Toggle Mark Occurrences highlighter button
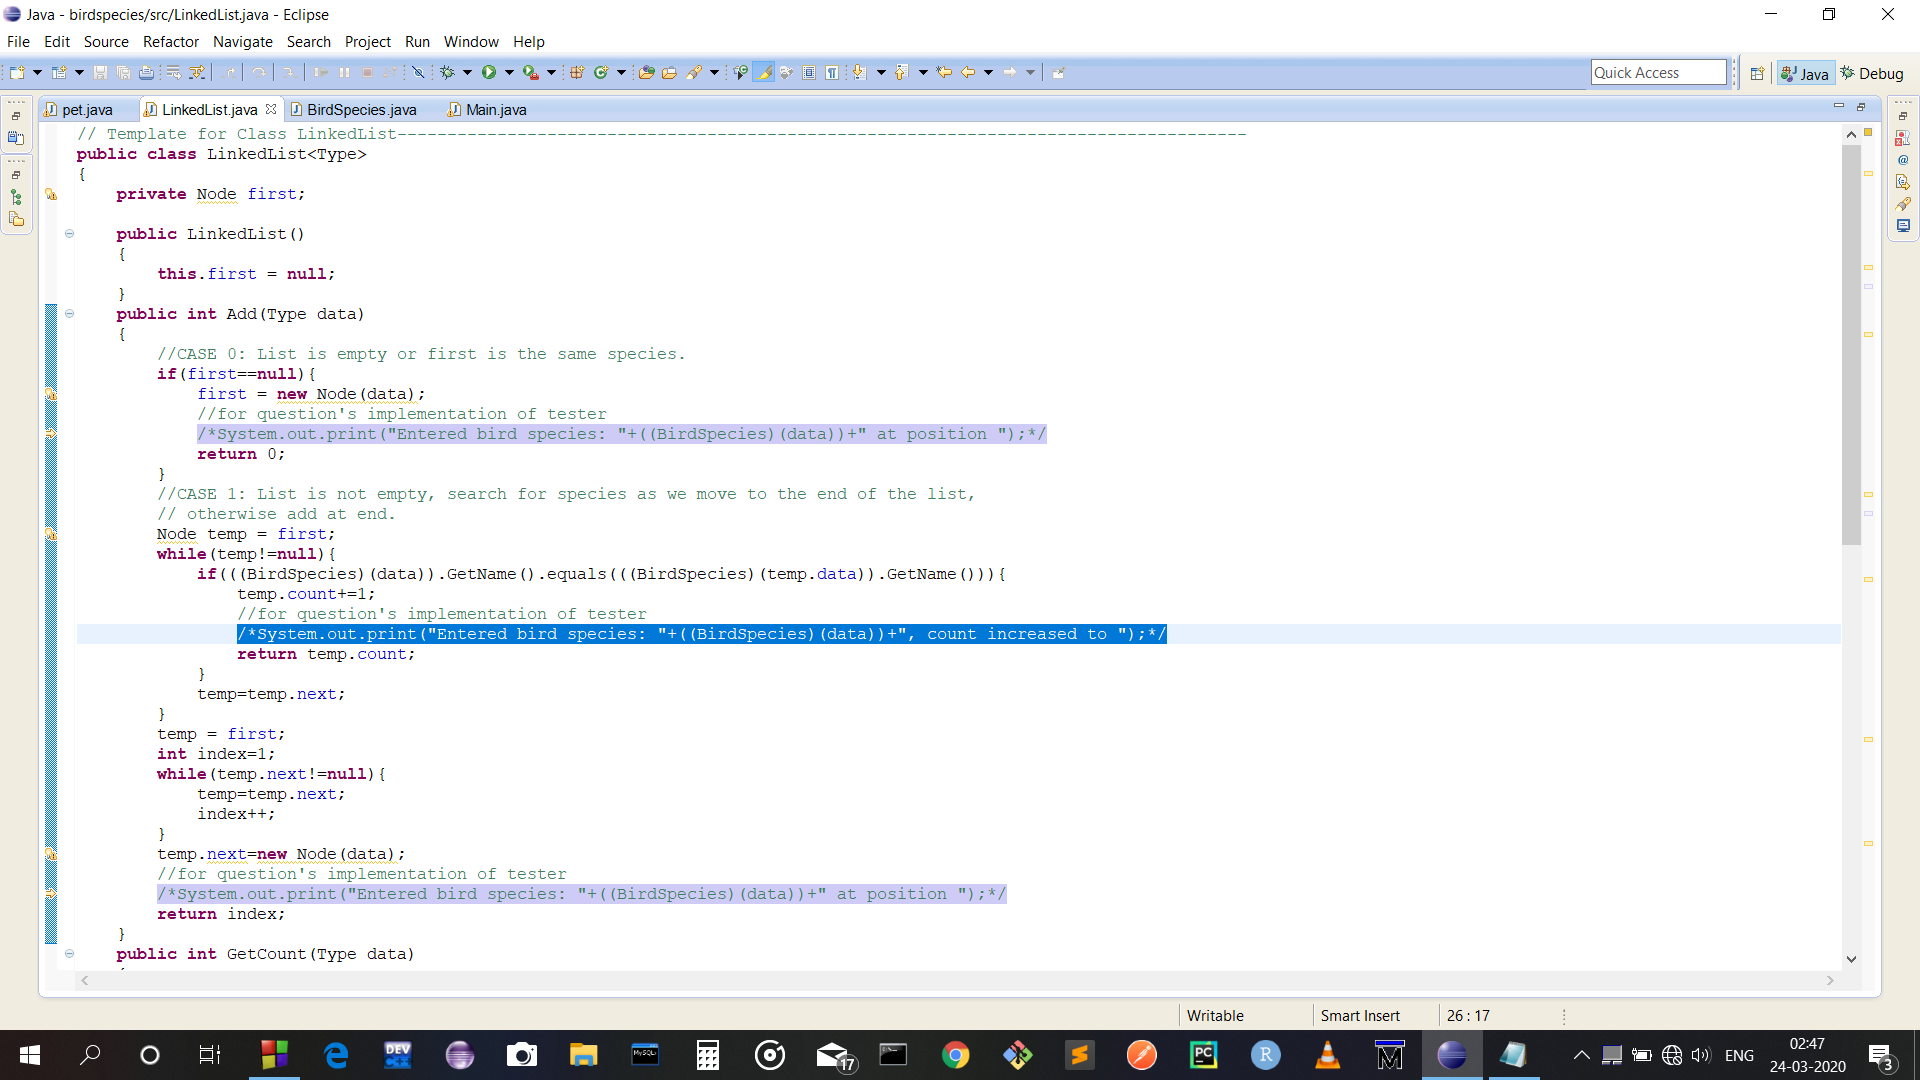Viewport: 1920px width, 1080px height. pyautogui.click(x=763, y=72)
